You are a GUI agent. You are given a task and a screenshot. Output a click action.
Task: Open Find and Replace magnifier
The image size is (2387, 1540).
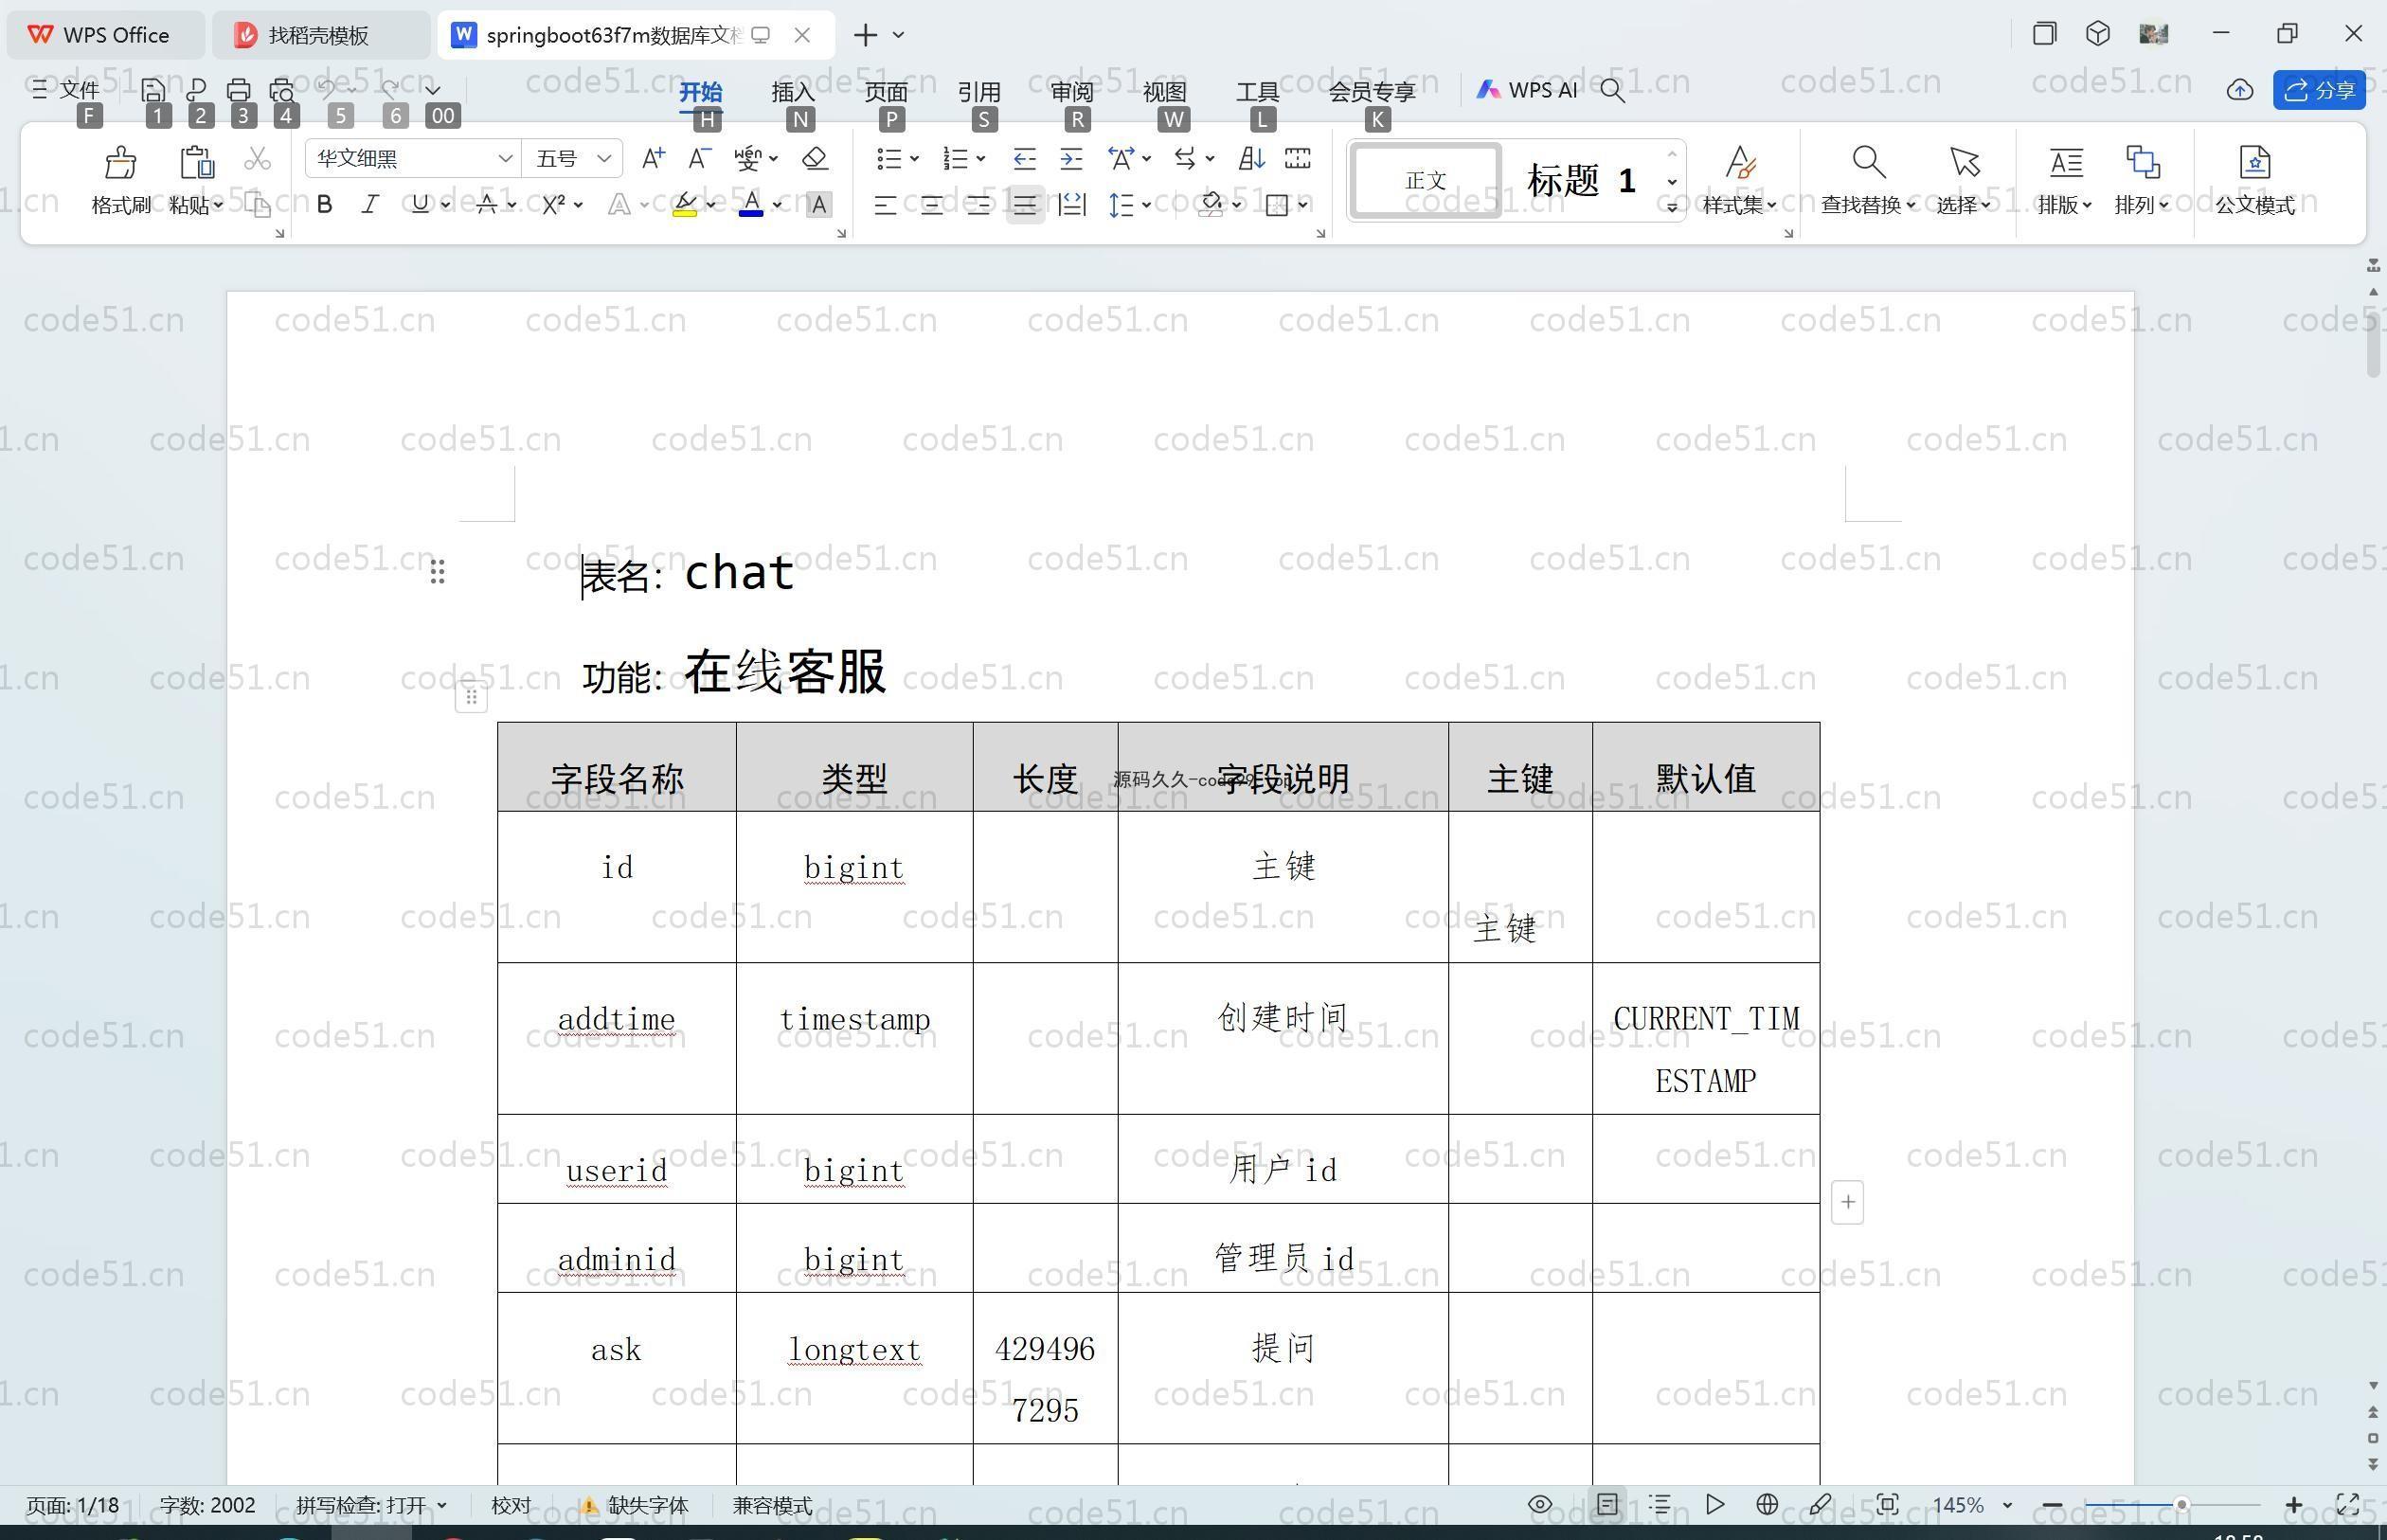(1868, 162)
